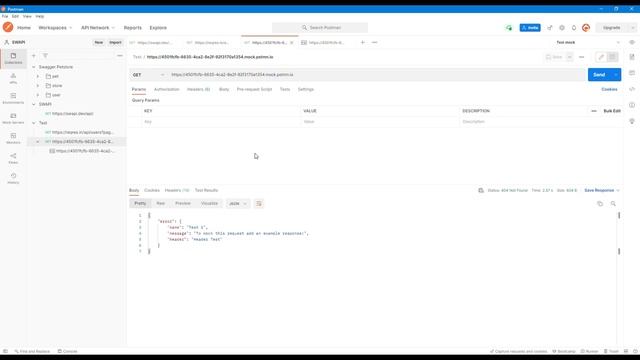This screenshot has height=360, width=640.
Task: Click the Import button
Action: click(x=115, y=42)
